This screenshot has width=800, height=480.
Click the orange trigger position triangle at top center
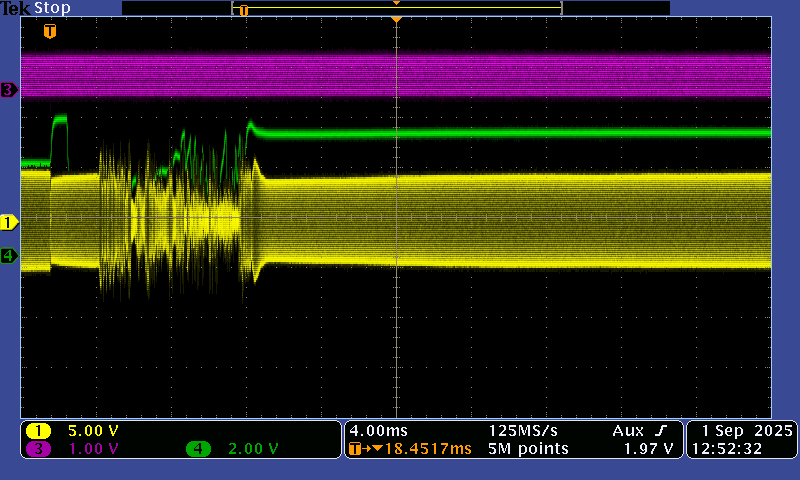pos(396,20)
